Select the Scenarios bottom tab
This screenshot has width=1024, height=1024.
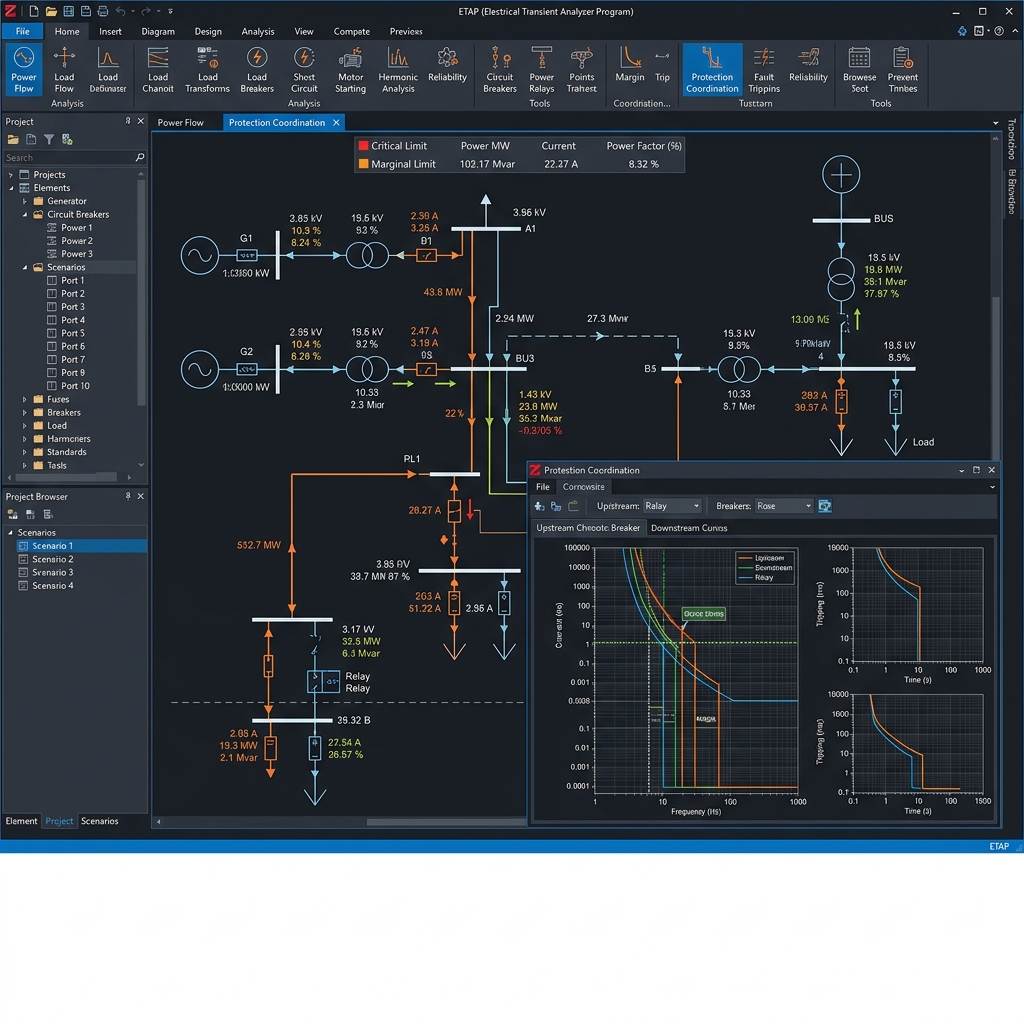(99, 821)
